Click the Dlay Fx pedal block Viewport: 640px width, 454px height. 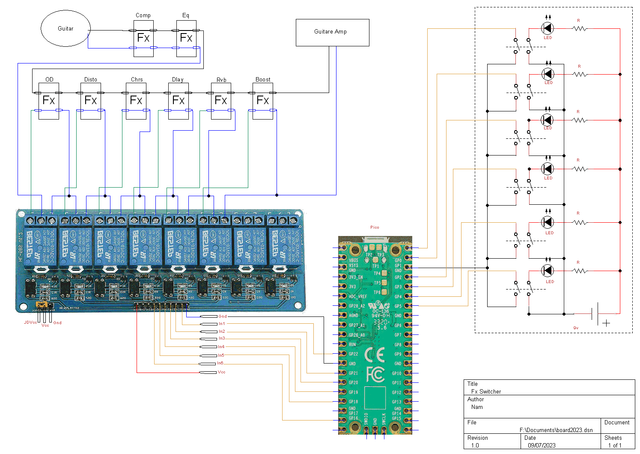[x=178, y=101]
